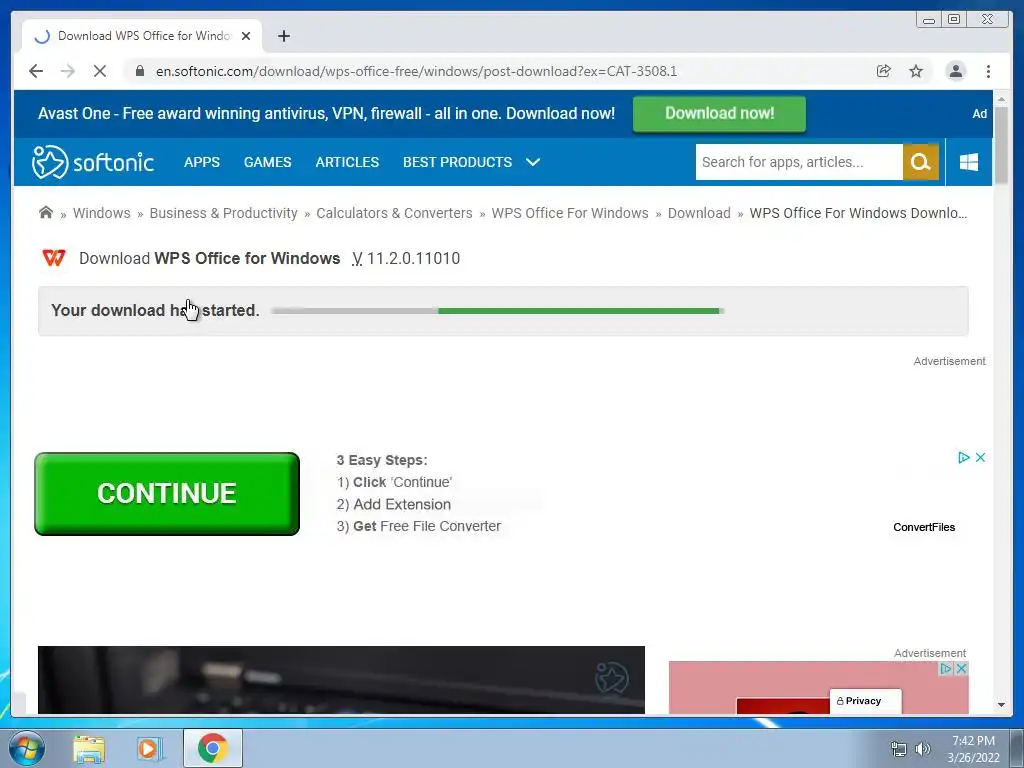Click the volume speaker tray icon

[x=923, y=749]
